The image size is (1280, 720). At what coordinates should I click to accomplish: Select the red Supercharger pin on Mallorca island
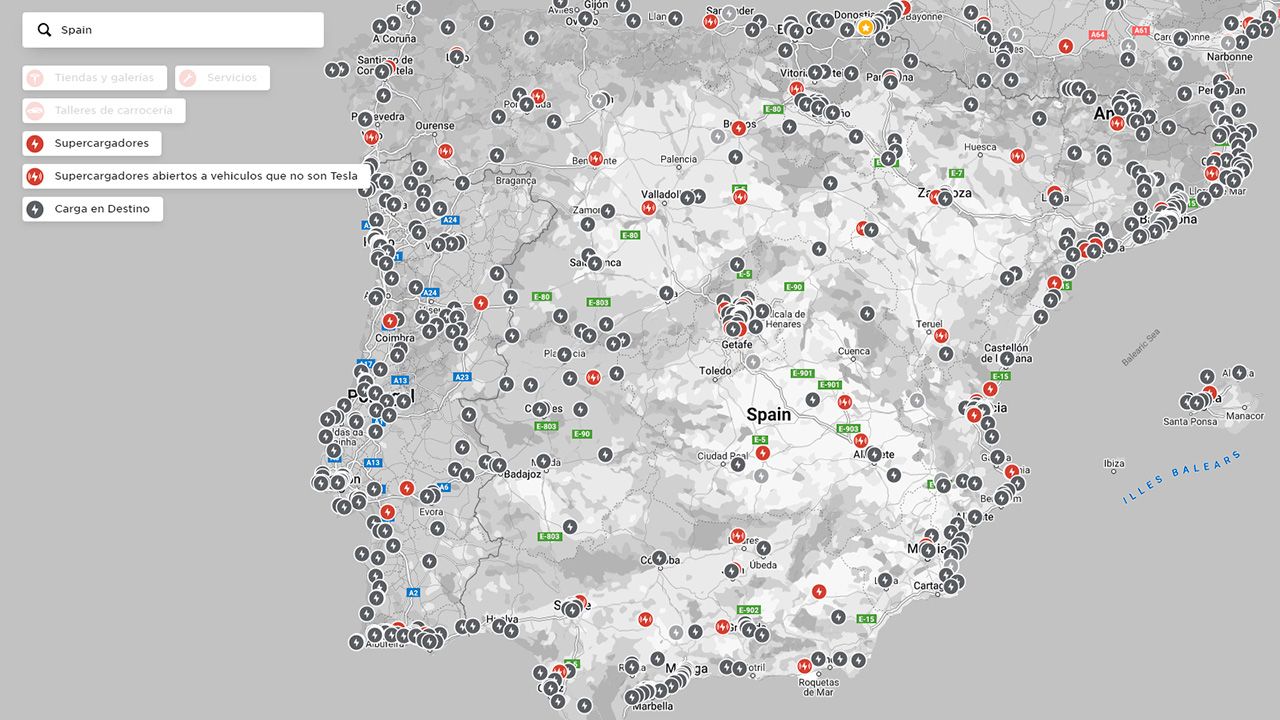pos(1209,393)
